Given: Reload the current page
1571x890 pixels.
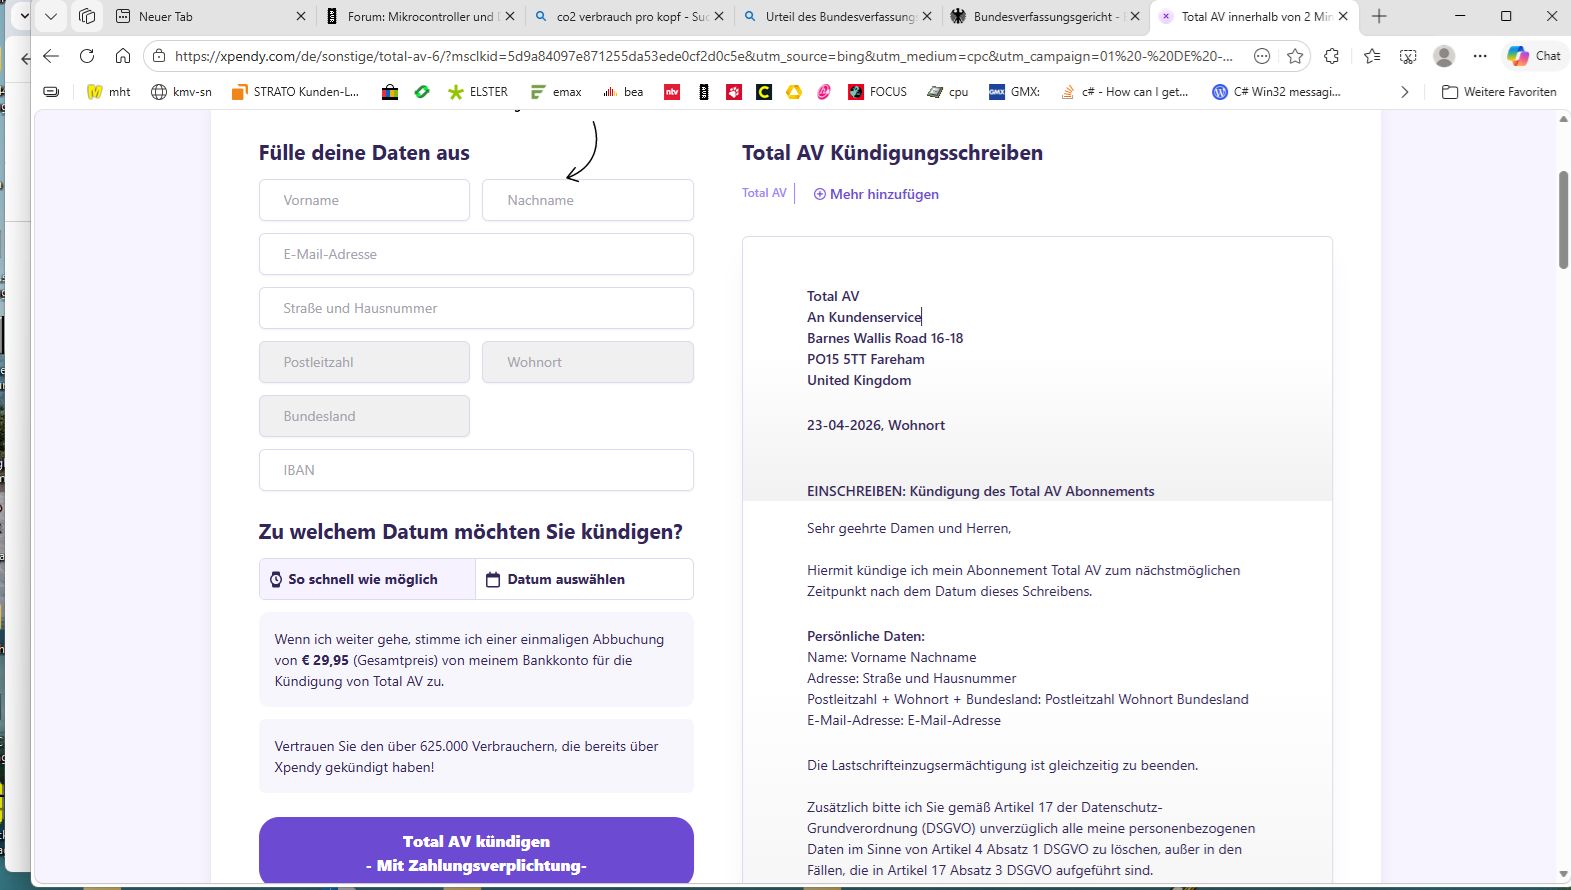Looking at the screenshot, I should (87, 56).
